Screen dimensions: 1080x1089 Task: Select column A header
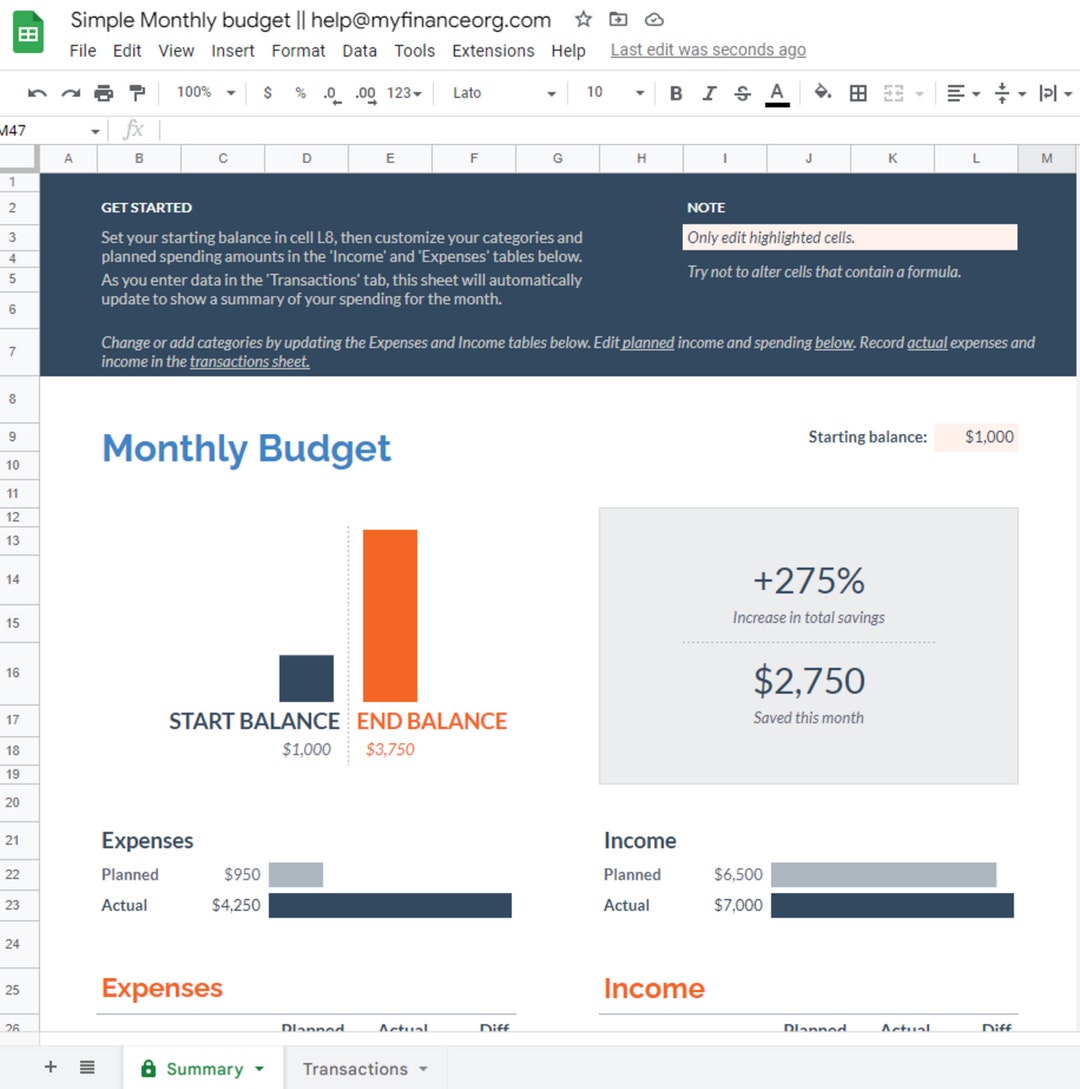(x=68, y=158)
